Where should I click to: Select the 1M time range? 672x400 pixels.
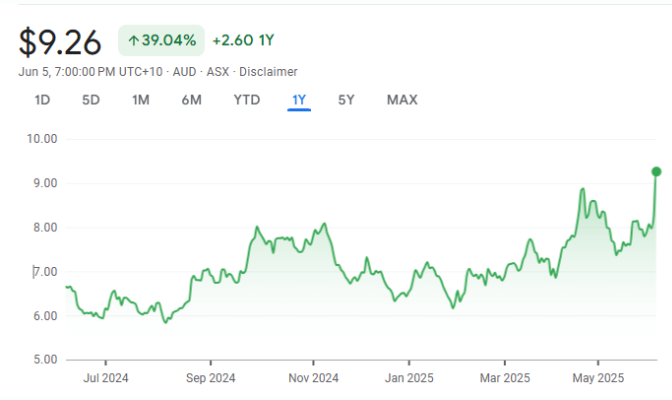coord(141,100)
